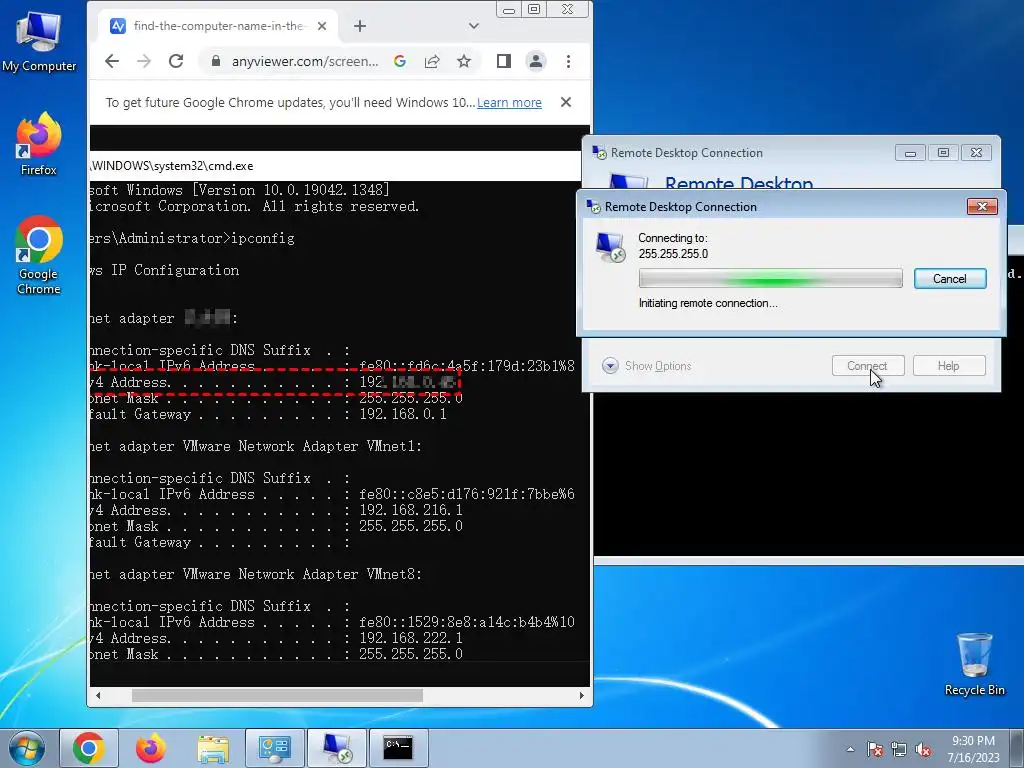1024x768 pixels.
Task: Toggle Chrome side panel
Action: [x=504, y=61]
